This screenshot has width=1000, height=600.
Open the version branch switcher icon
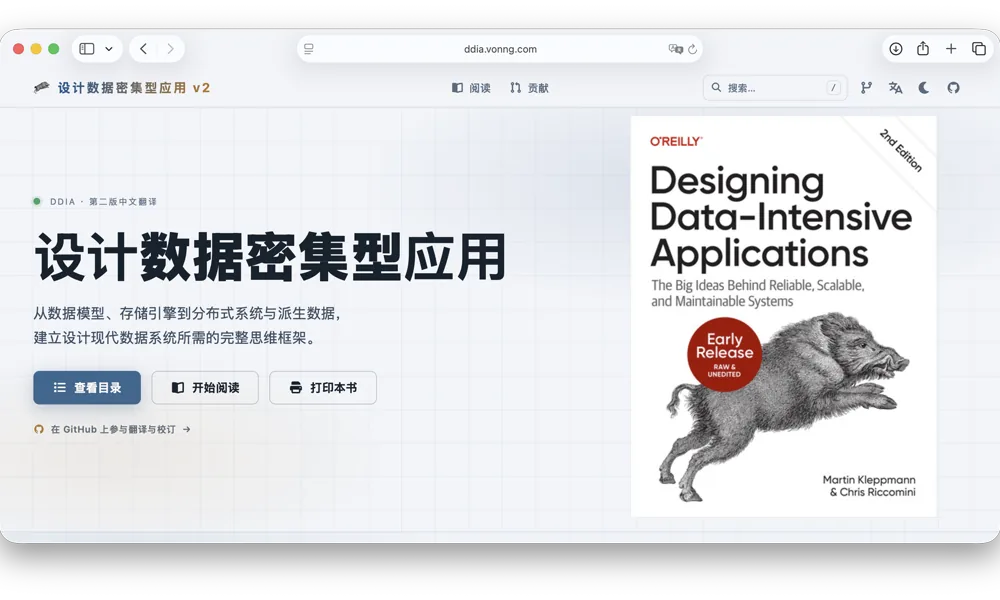(x=866, y=88)
